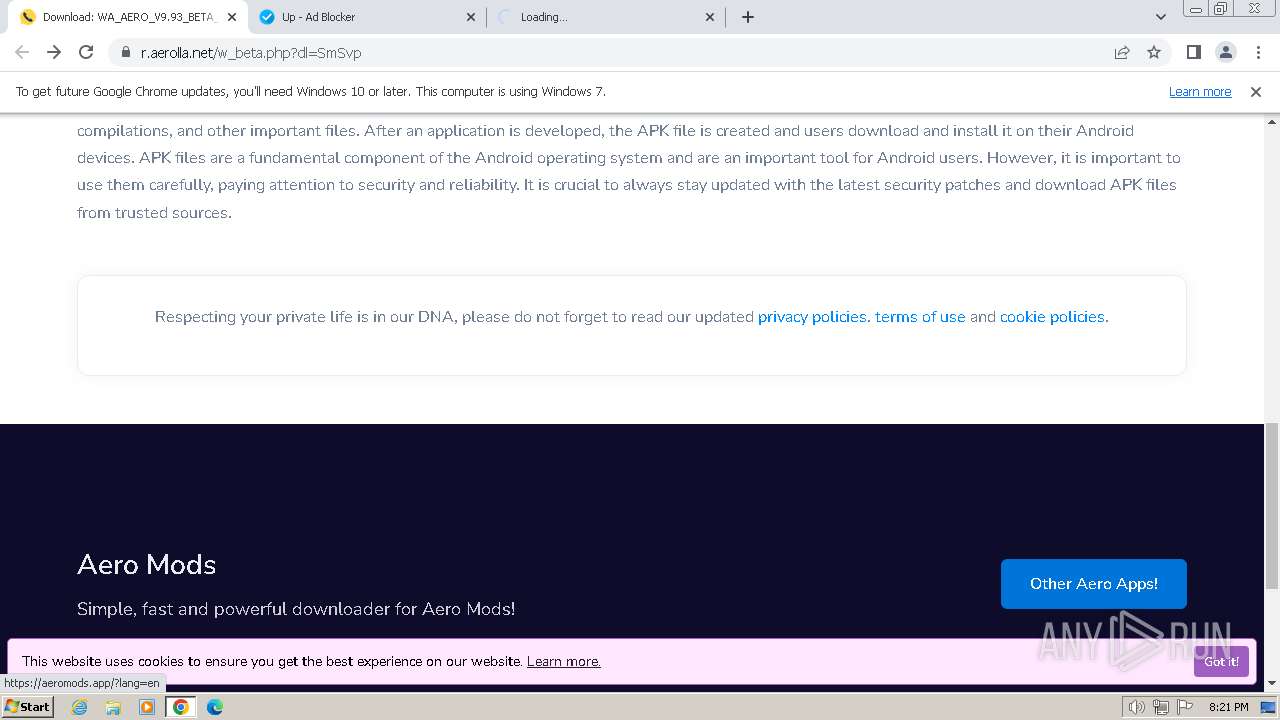Open the terms of use link

920,317
